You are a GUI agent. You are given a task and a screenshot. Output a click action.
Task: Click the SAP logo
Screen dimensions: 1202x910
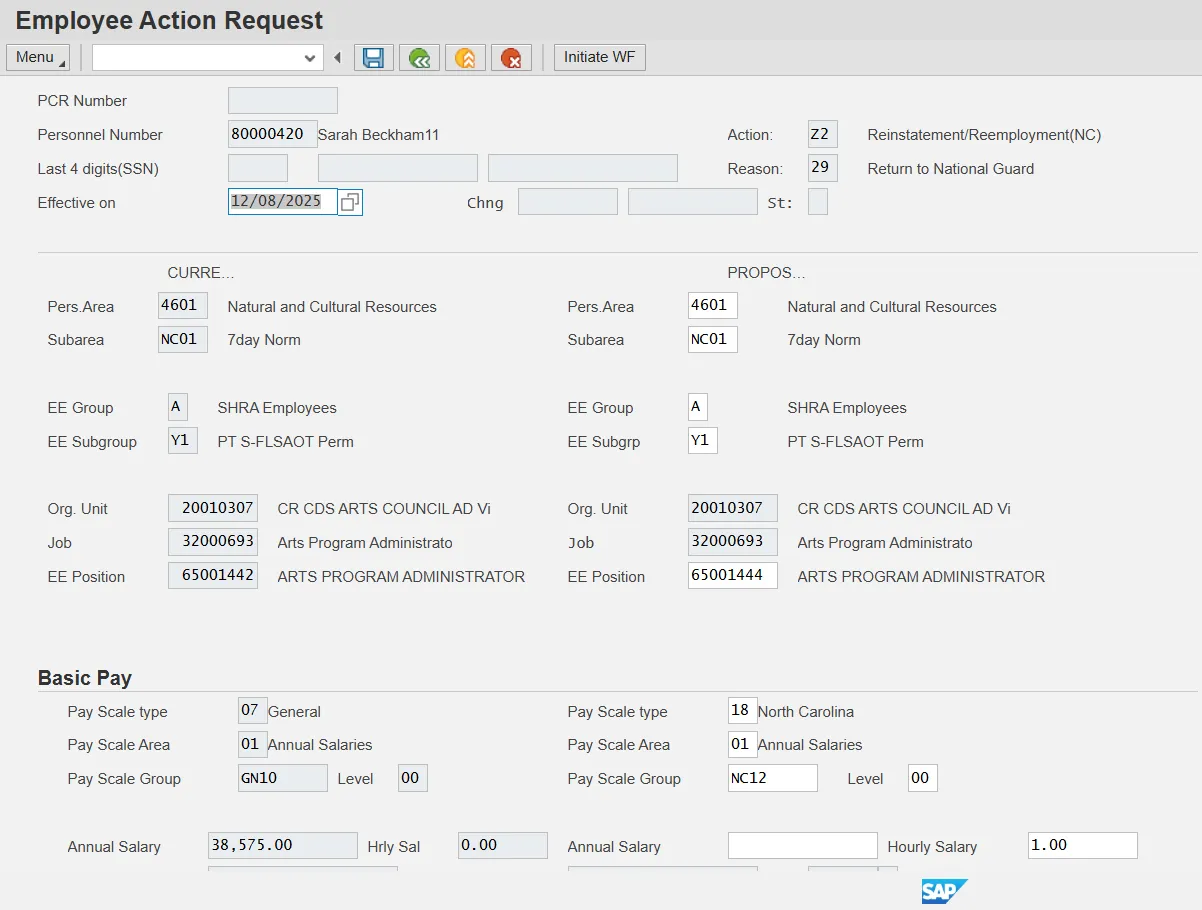(944, 891)
